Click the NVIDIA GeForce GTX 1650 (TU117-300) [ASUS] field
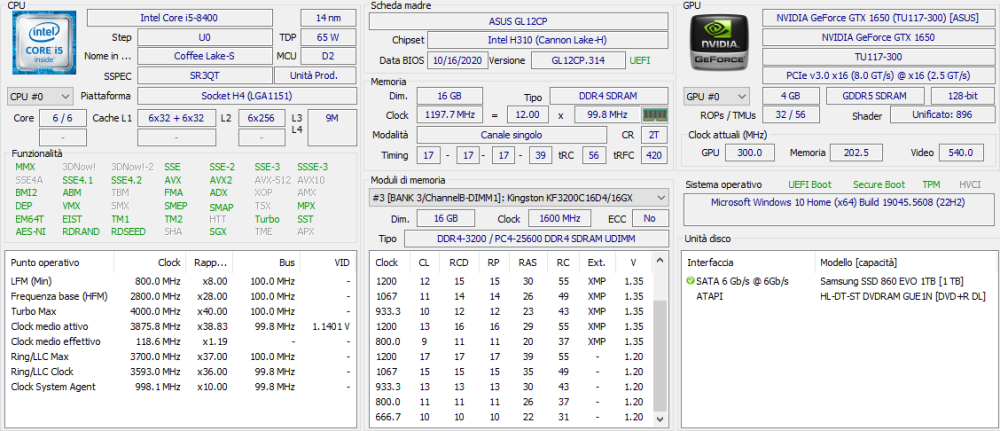 (x=878, y=18)
